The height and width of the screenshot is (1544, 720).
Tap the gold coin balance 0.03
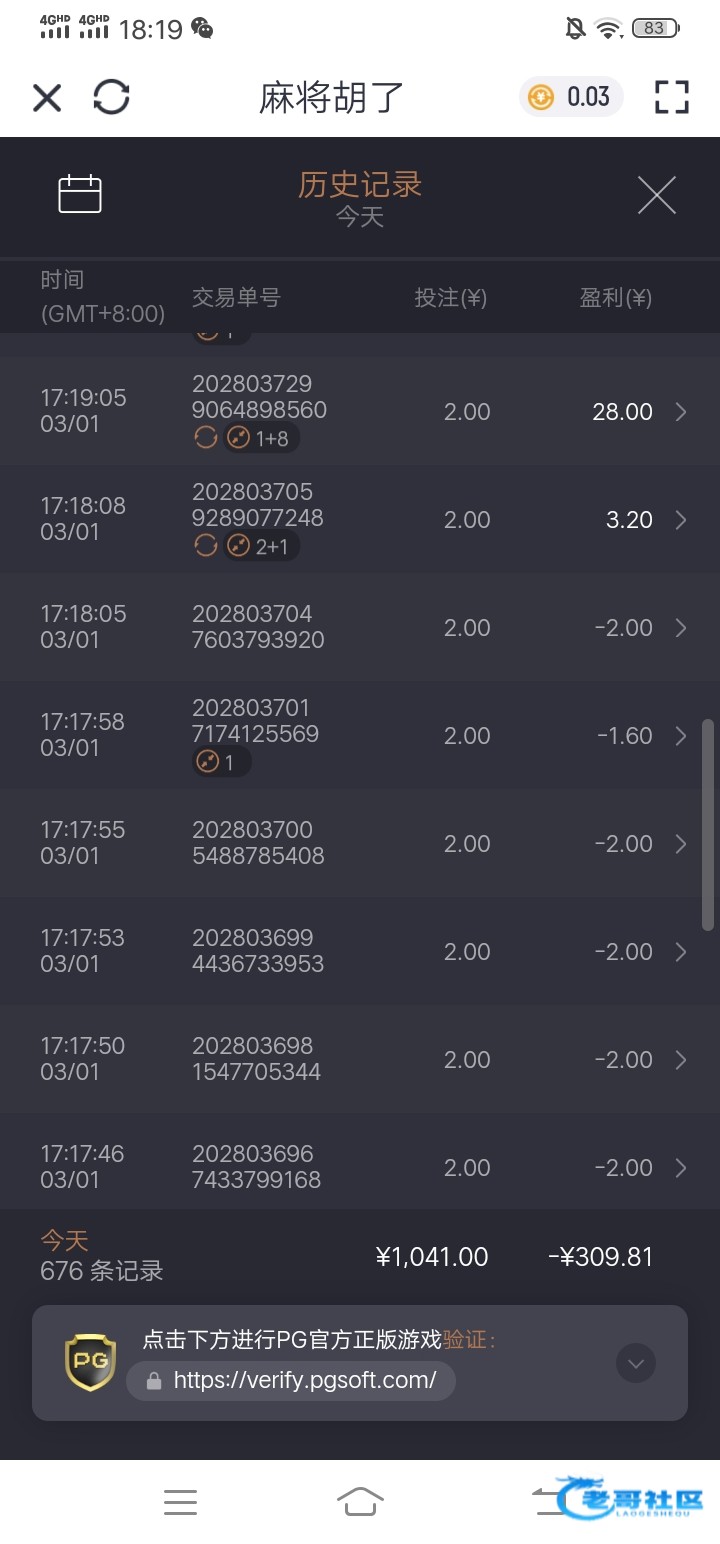tap(570, 97)
